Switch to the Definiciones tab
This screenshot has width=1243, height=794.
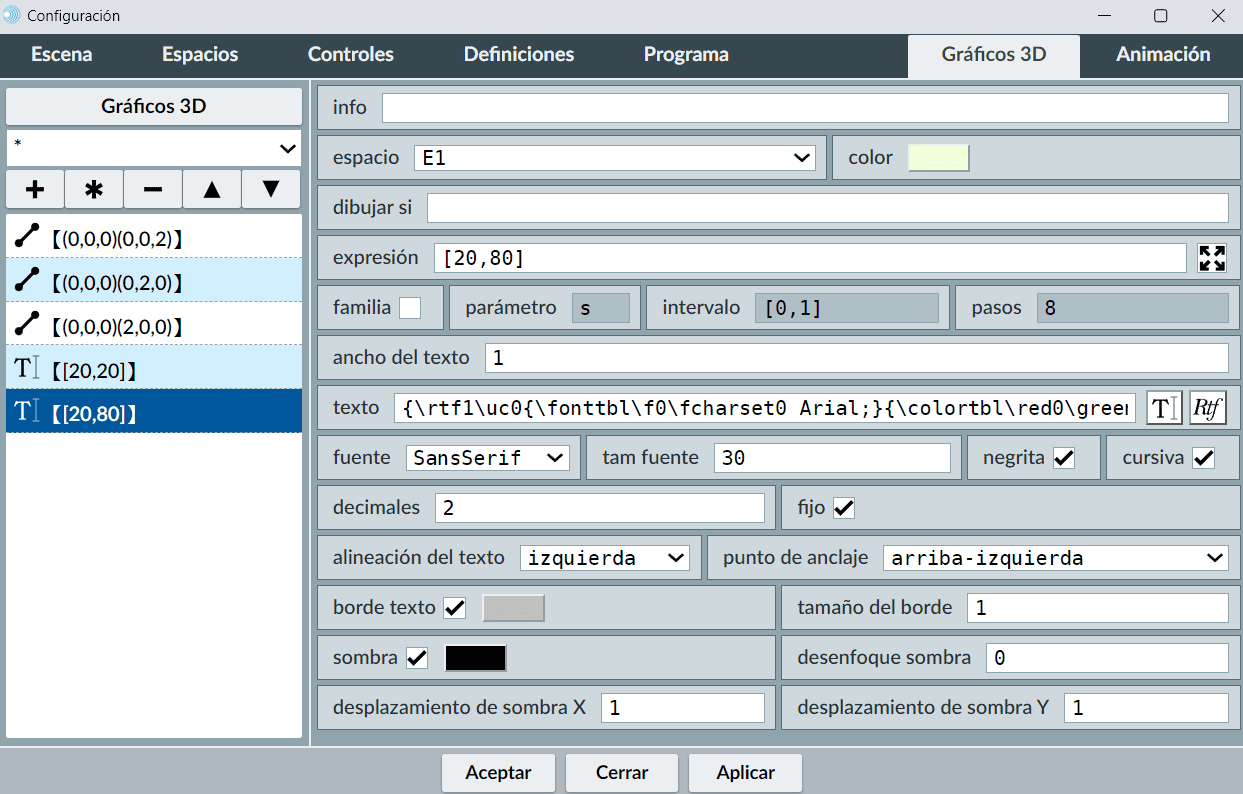tap(518, 55)
